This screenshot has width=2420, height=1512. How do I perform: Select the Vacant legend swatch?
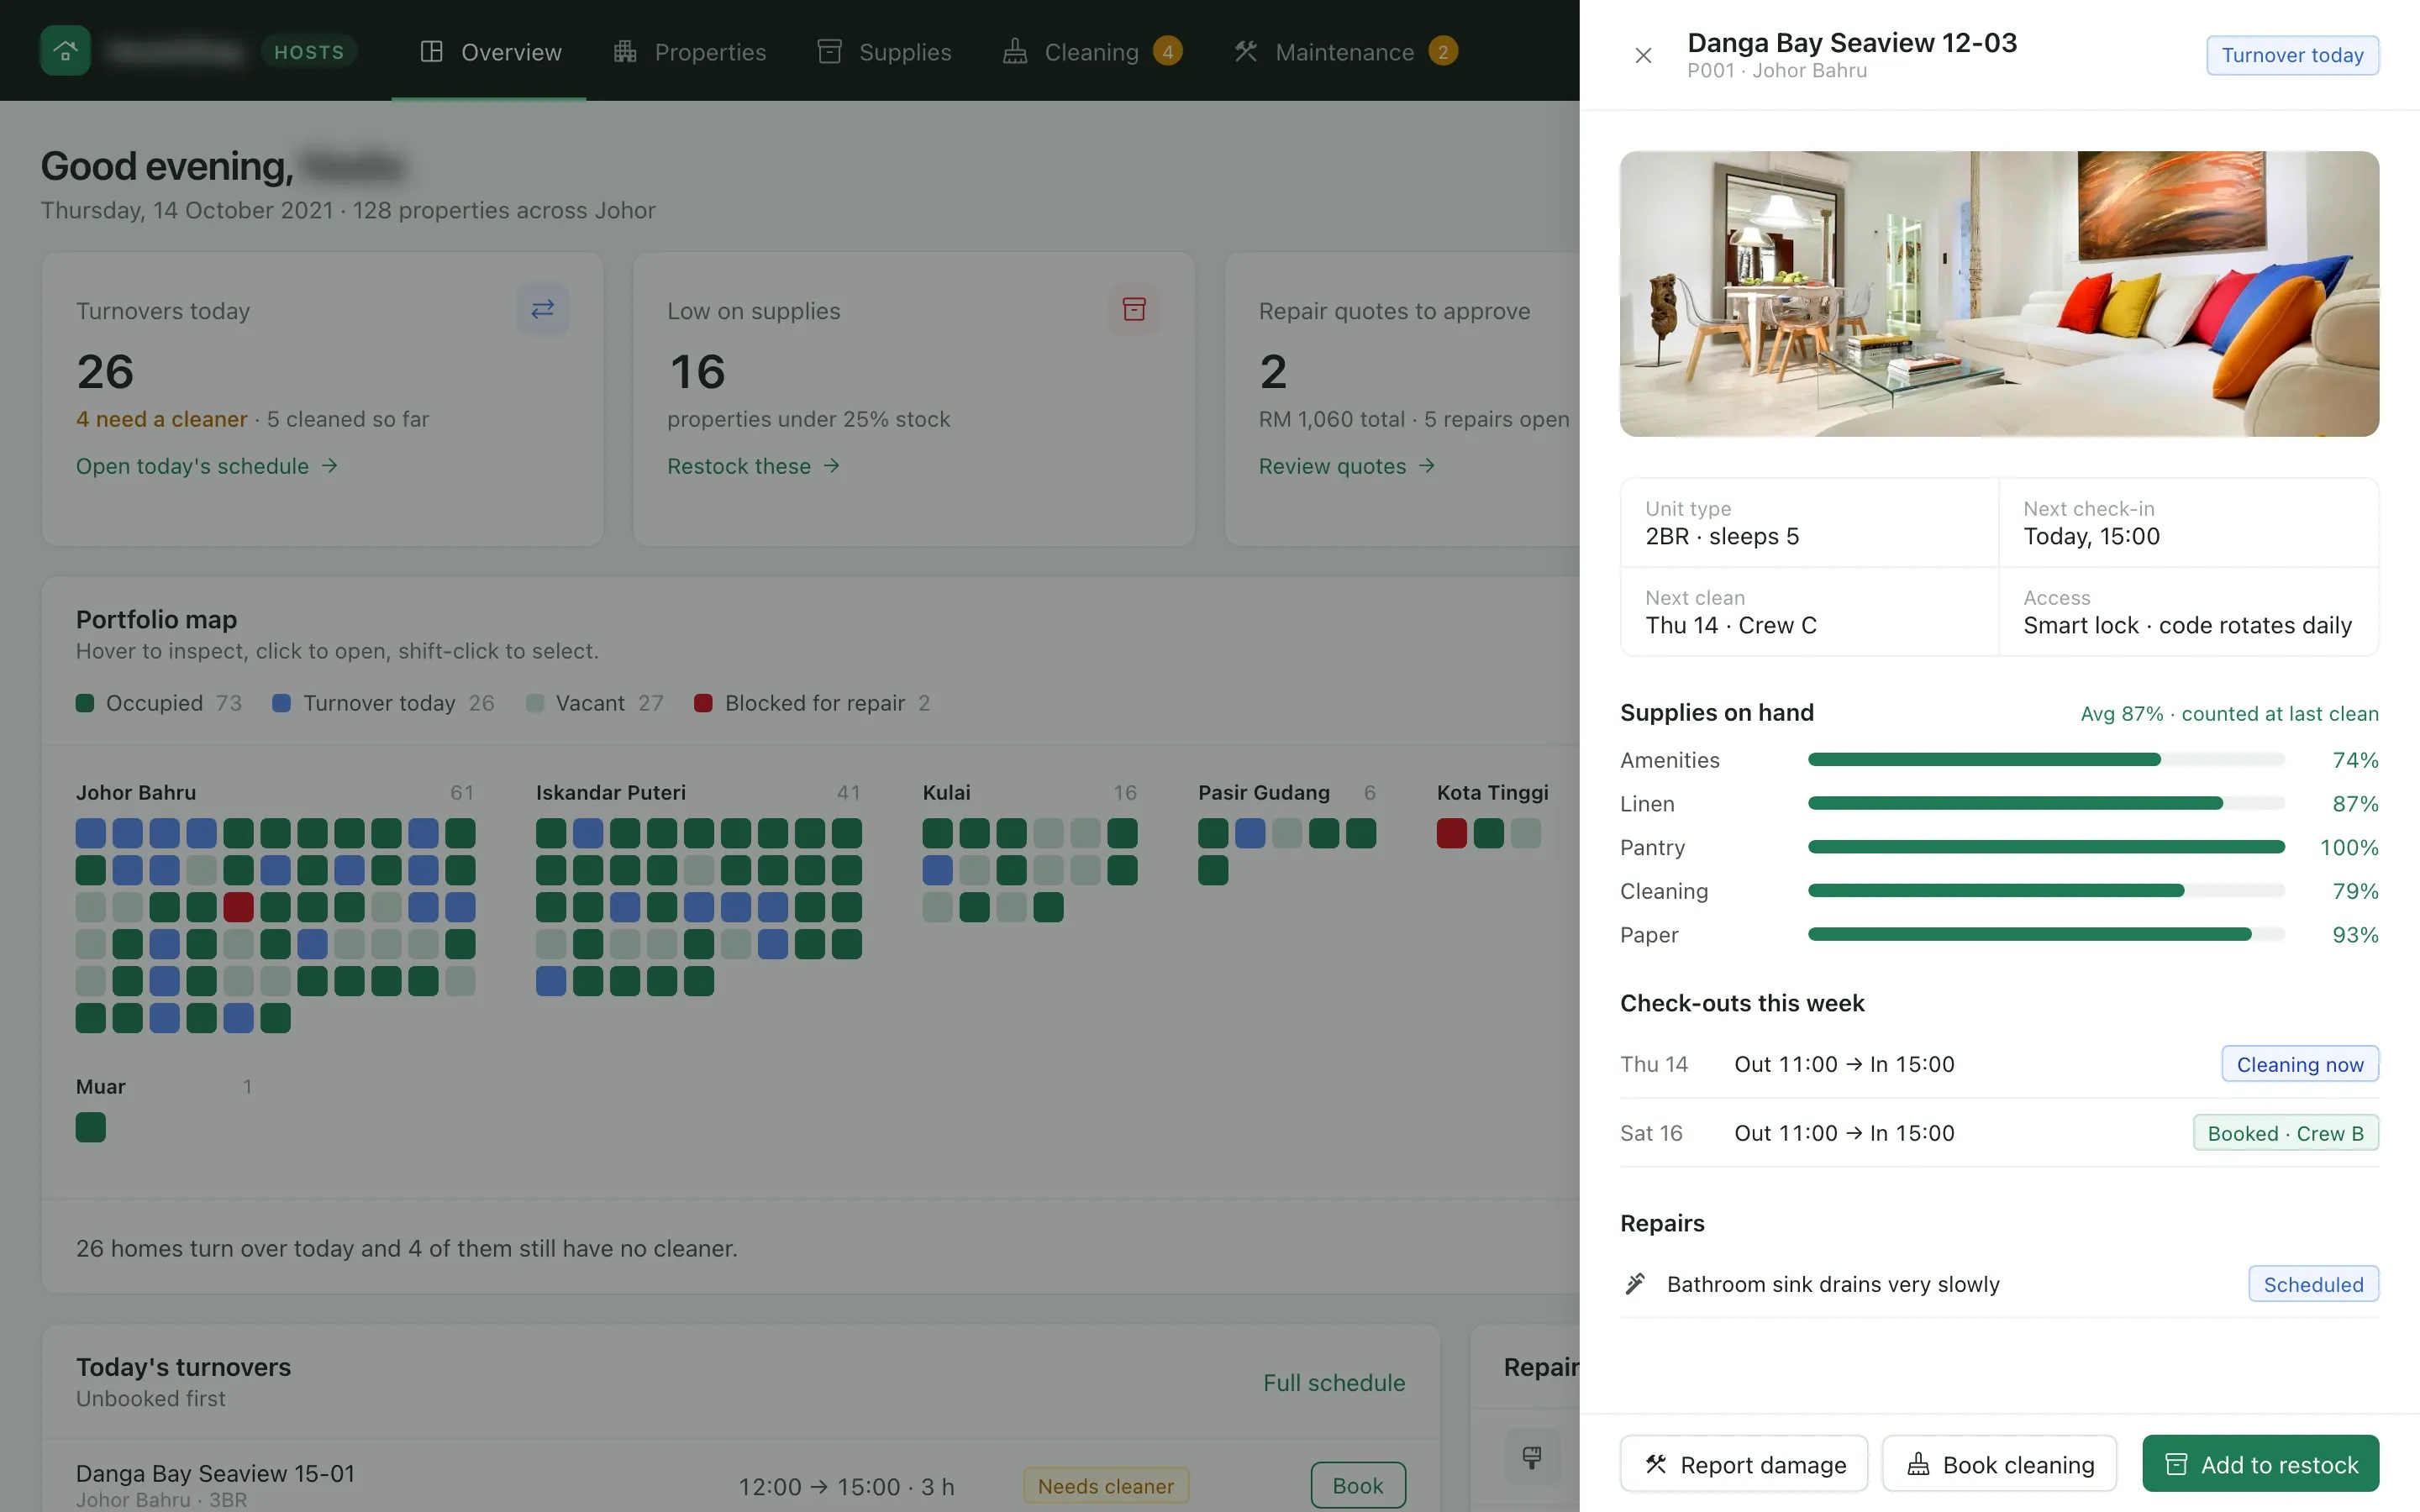(x=535, y=703)
